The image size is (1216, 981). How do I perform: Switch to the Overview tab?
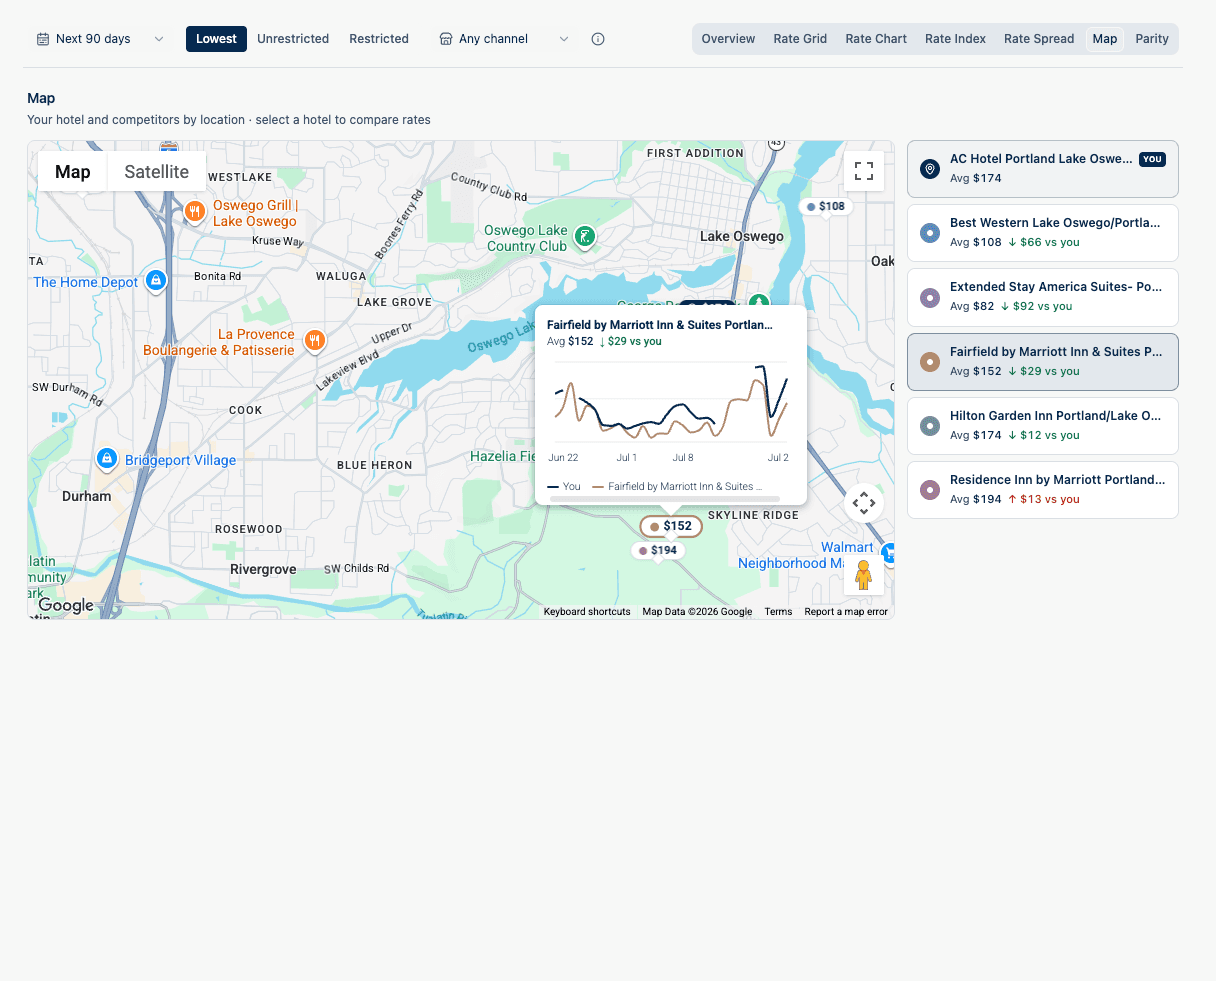click(x=728, y=39)
